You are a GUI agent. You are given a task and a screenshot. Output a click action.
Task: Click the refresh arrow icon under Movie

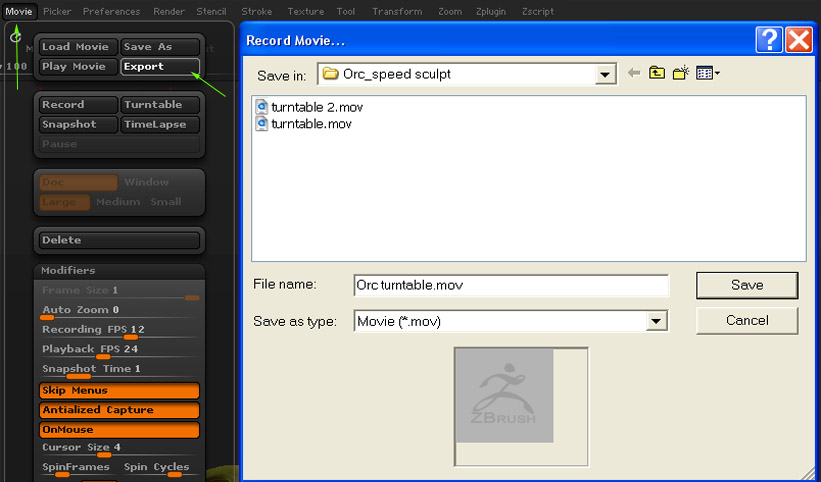(x=16, y=37)
